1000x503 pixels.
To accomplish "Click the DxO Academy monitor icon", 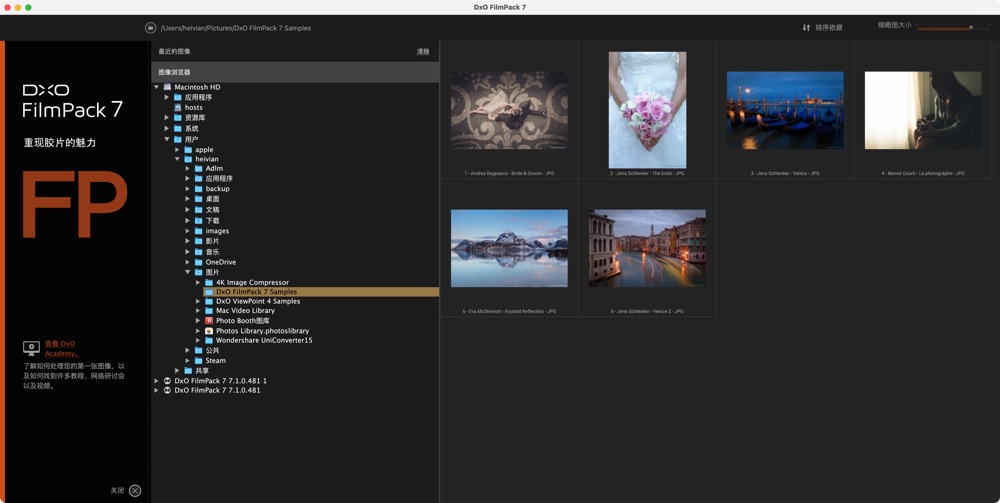I will [31, 347].
